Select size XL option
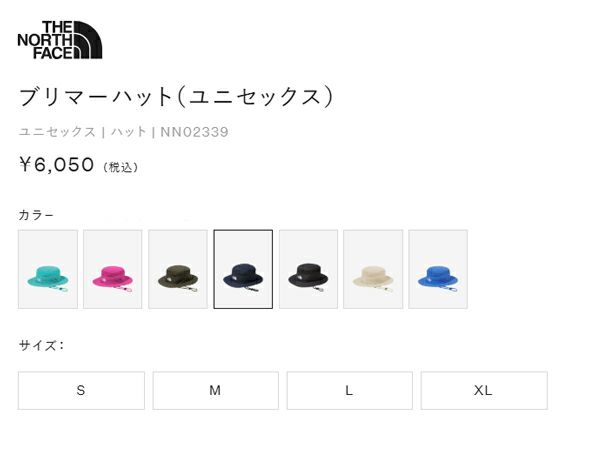Viewport: 600px width, 450px height. [484, 390]
